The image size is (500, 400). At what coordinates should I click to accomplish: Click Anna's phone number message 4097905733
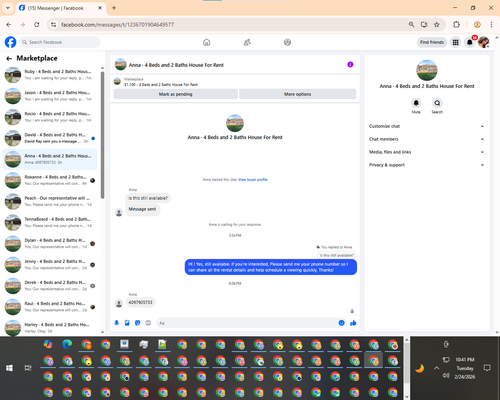pyautogui.click(x=140, y=302)
